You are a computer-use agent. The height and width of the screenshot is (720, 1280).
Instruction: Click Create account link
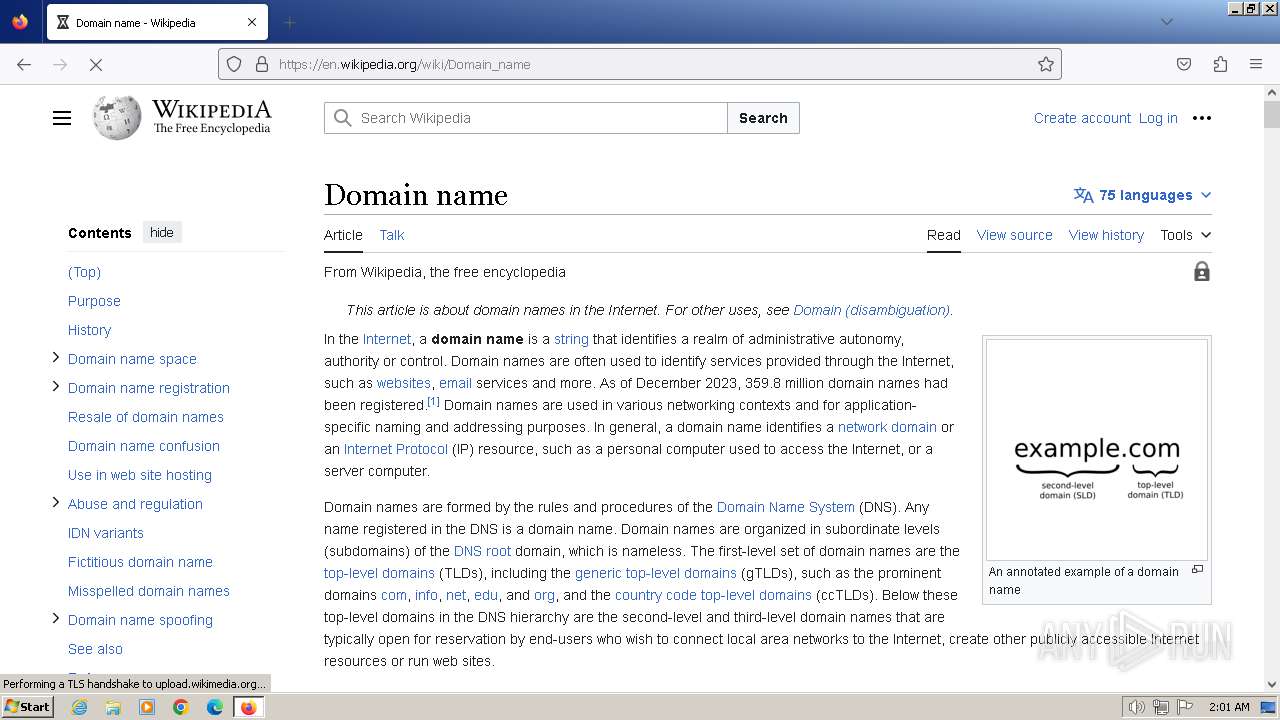pyautogui.click(x=1082, y=118)
